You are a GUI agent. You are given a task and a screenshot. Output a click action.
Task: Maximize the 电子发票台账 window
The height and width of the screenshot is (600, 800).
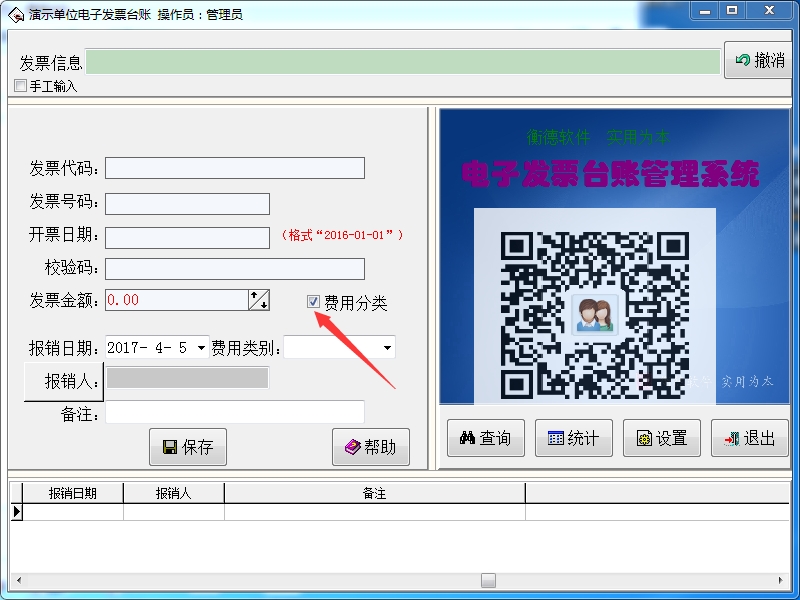732,11
